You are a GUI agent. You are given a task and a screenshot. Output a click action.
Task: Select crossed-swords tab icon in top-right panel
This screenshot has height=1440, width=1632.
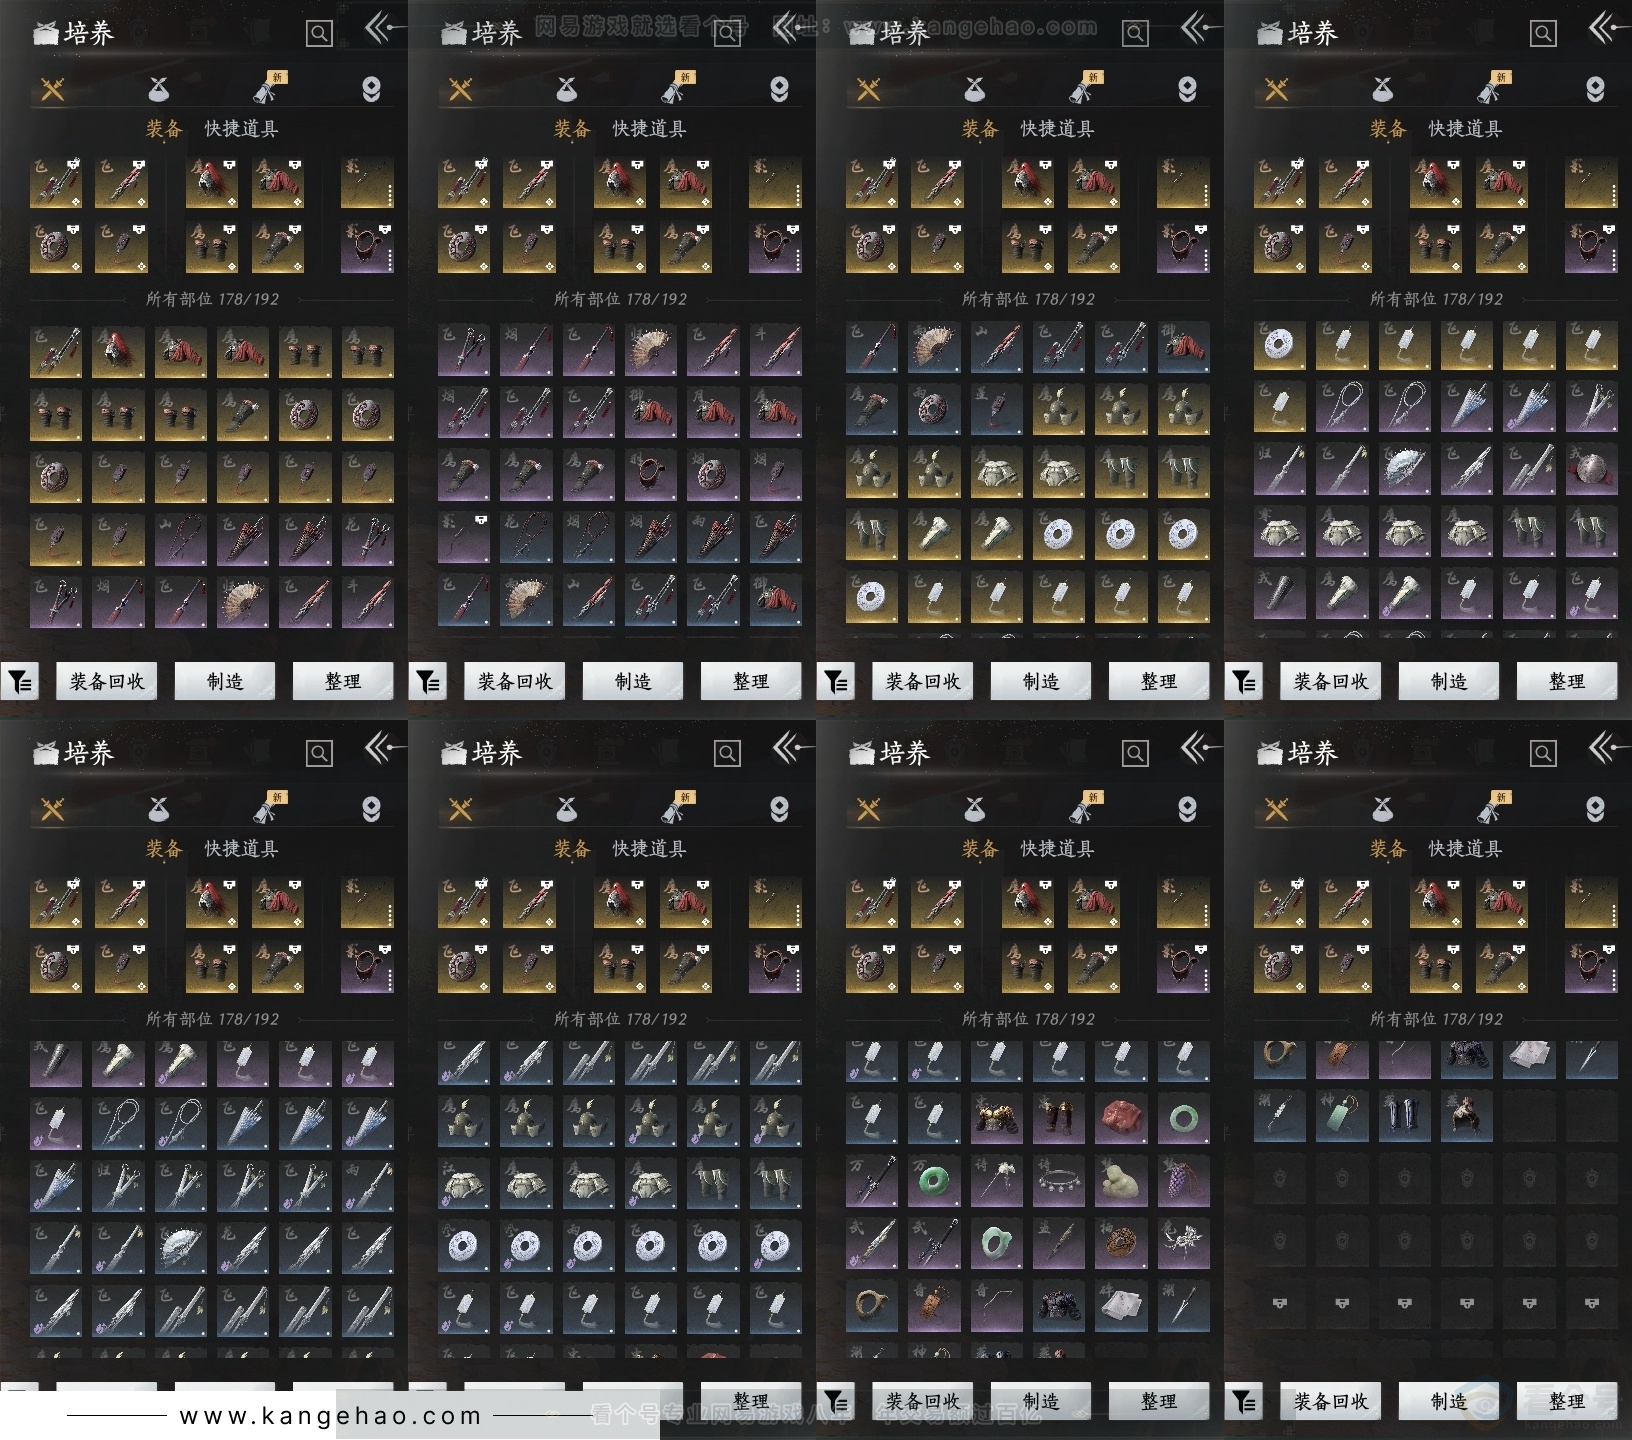[1277, 90]
